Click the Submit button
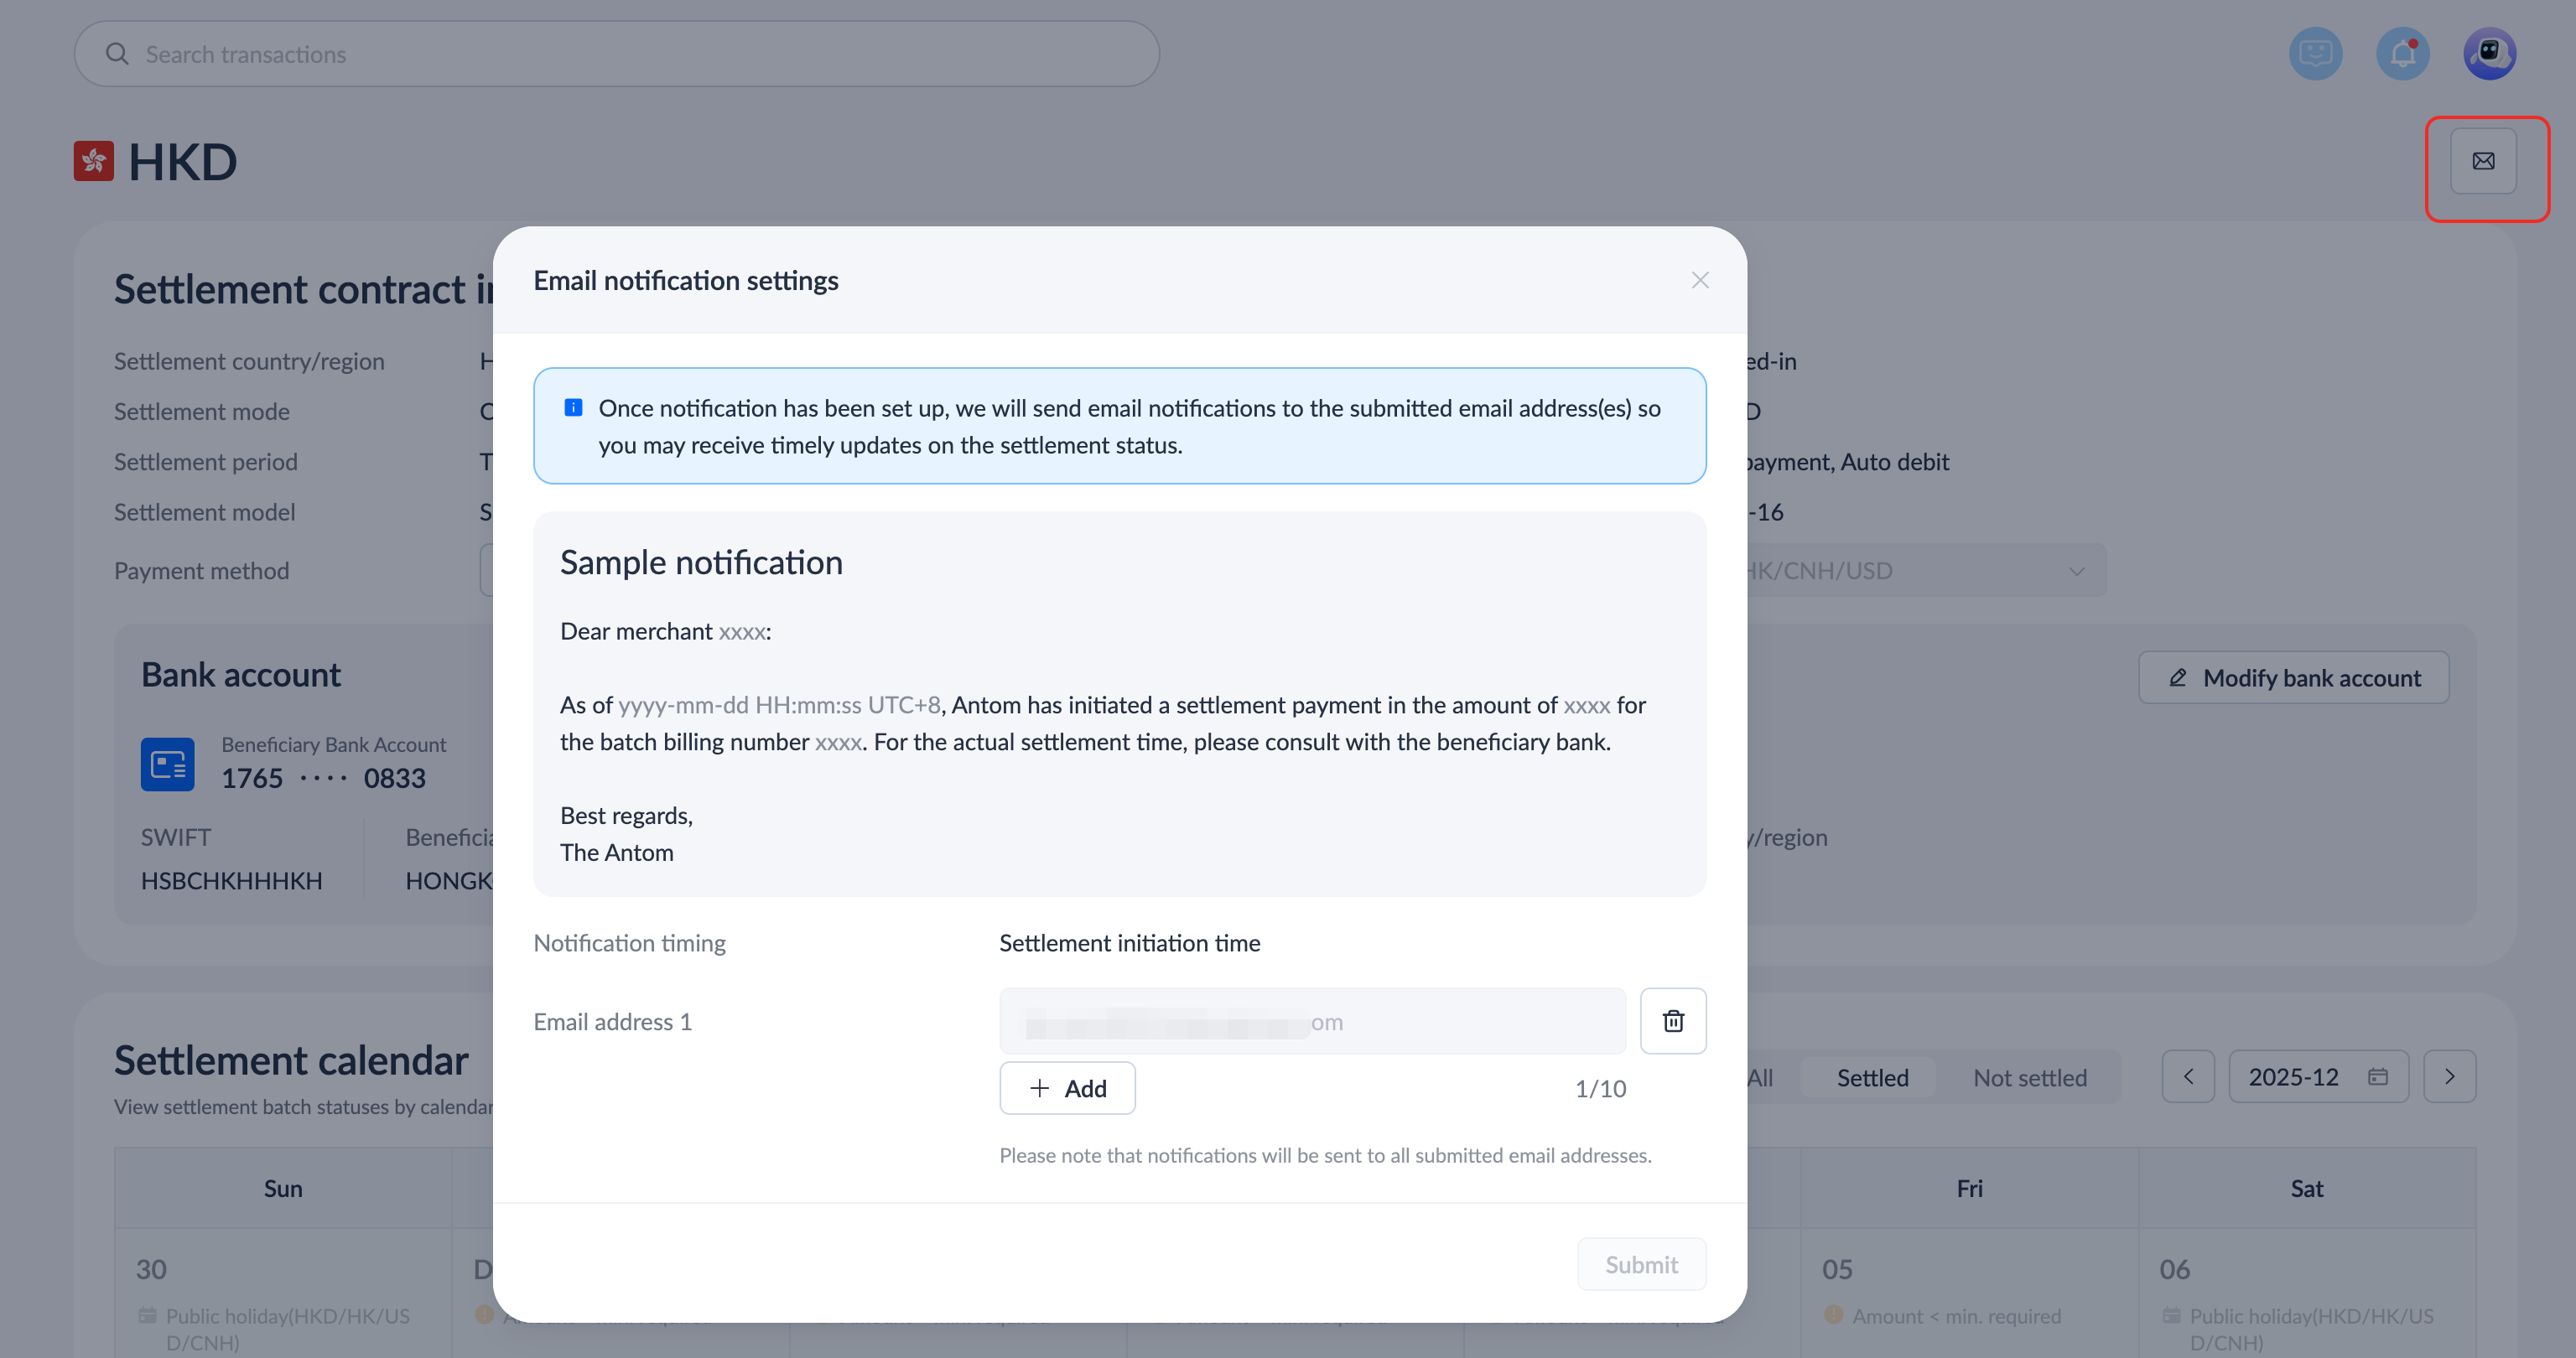2576x1358 pixels. (x=1641, y=1264)
